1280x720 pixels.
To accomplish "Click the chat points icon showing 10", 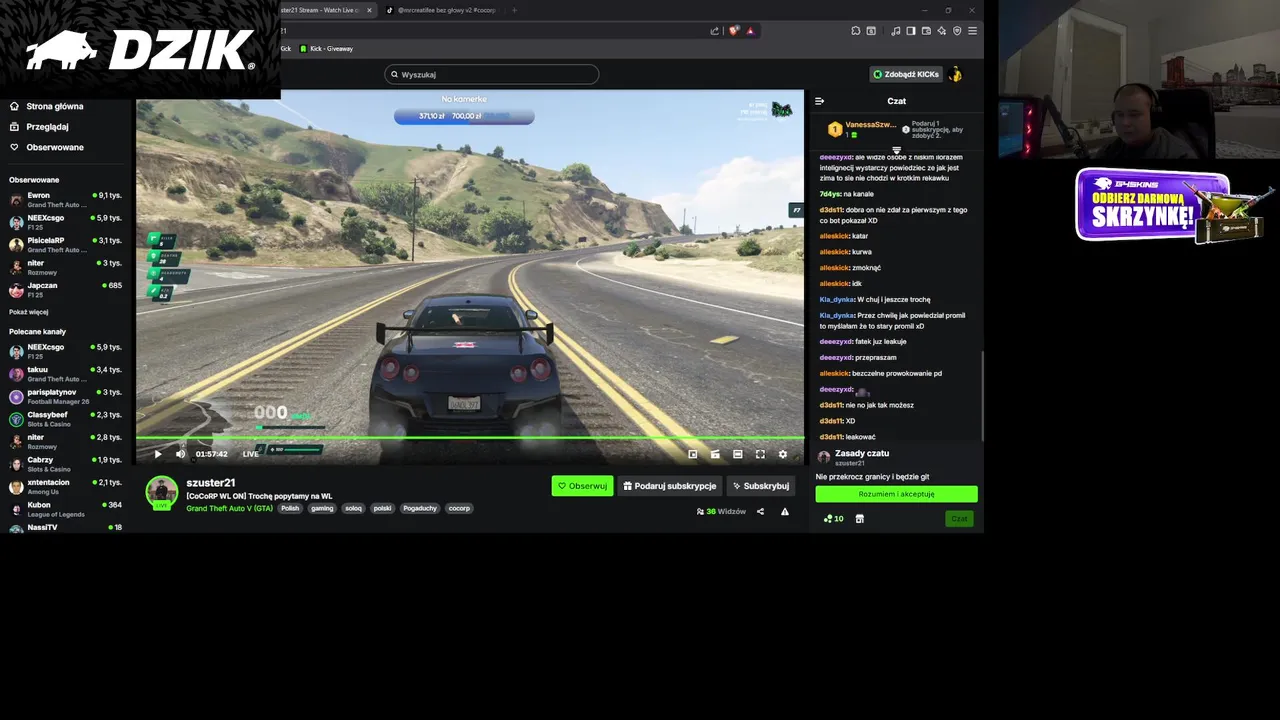I will [x=833, y=519].
